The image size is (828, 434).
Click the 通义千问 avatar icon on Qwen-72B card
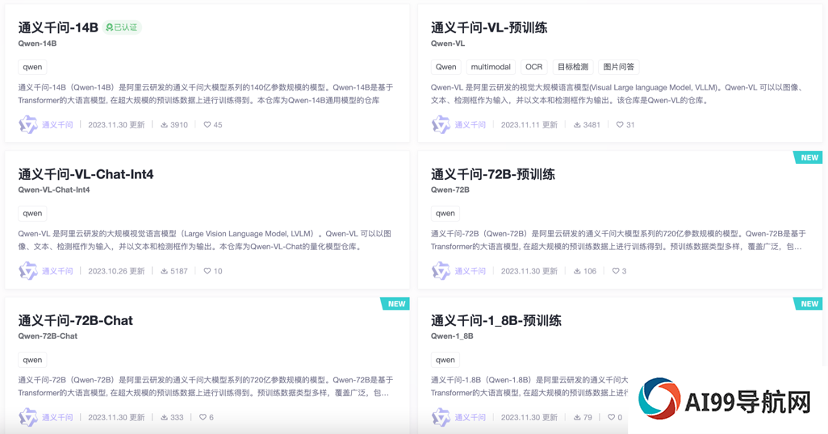pos(441,271)
